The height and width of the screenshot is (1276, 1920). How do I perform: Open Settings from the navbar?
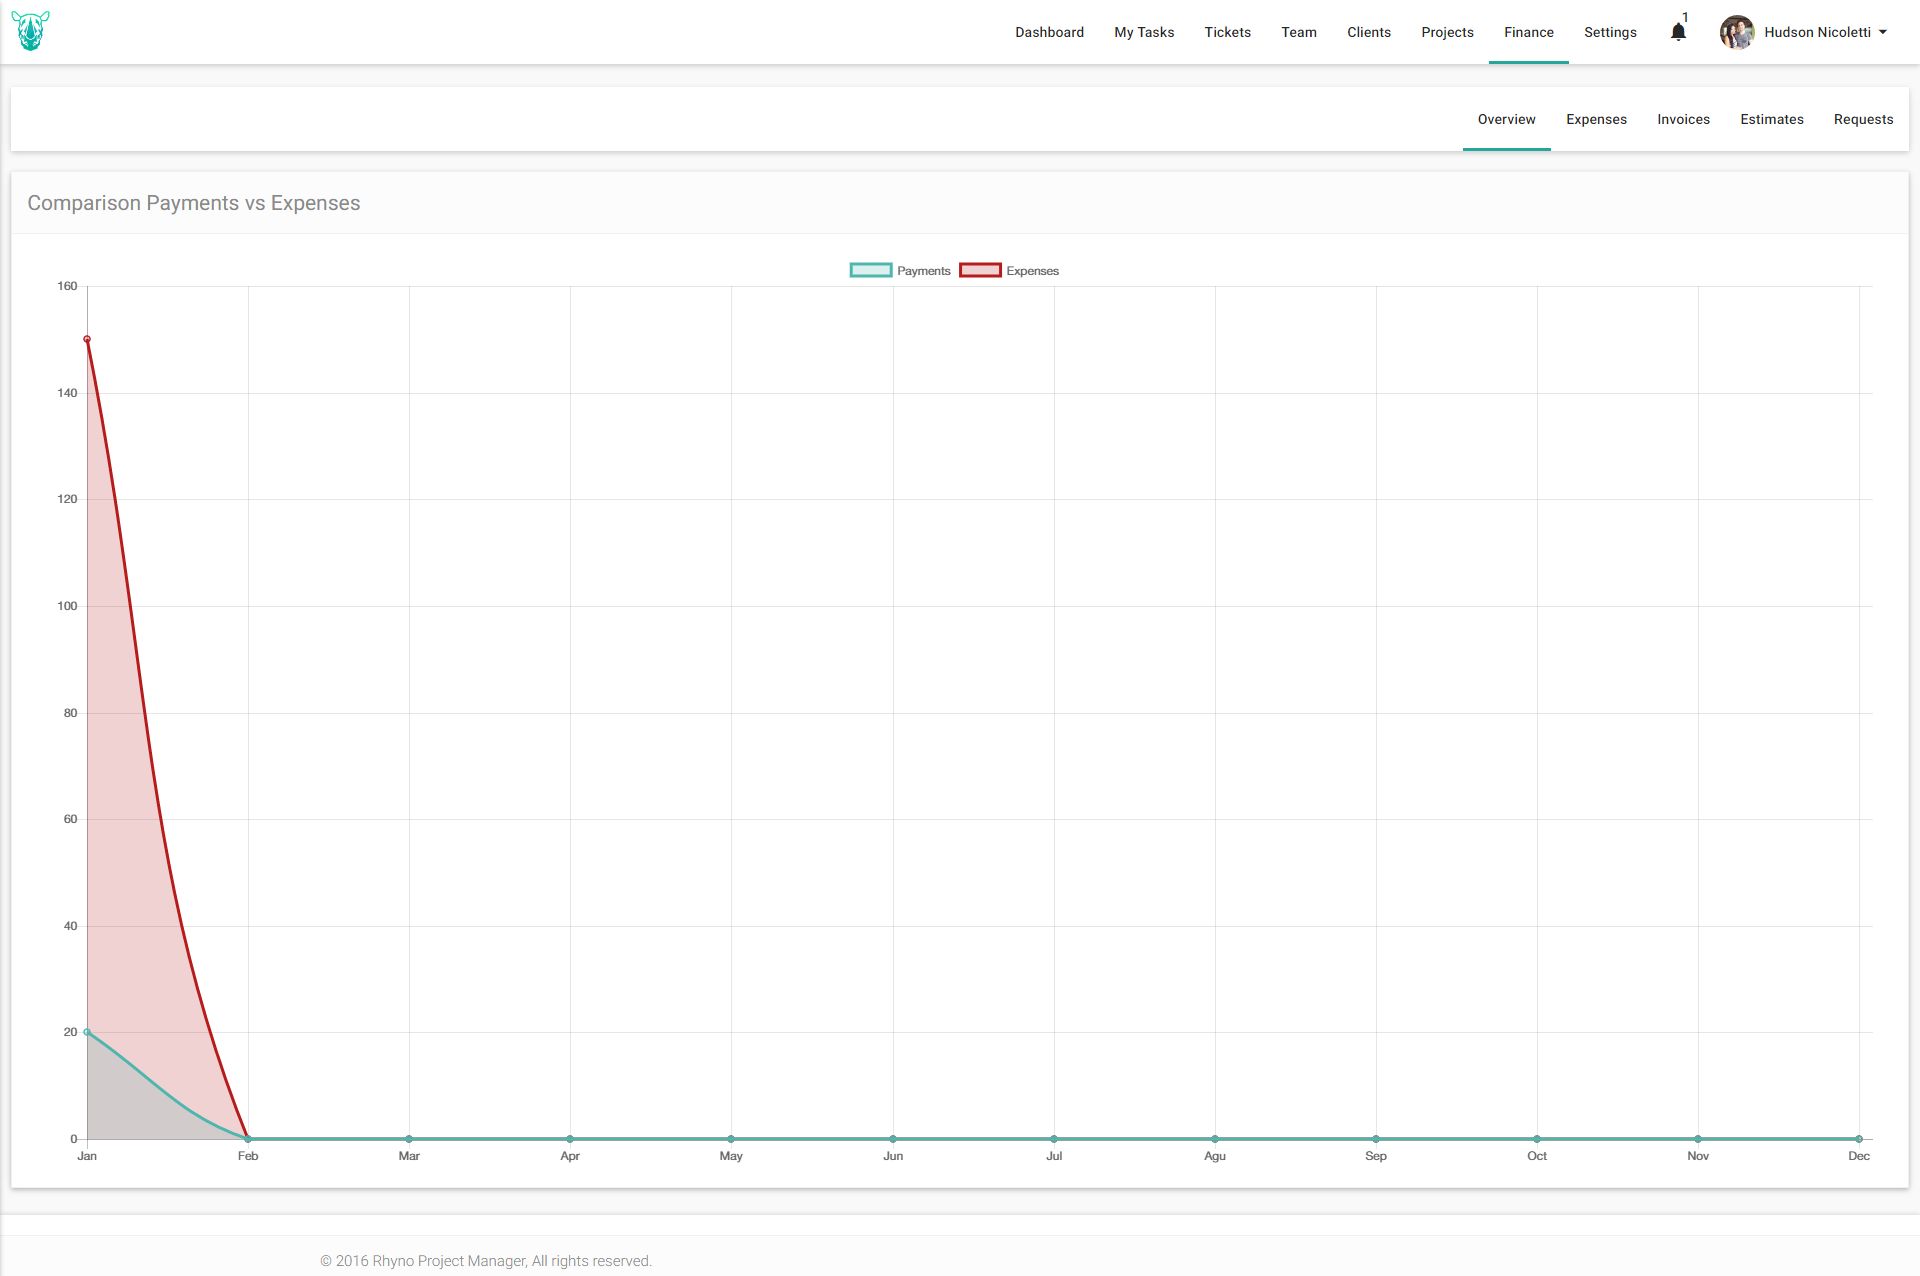[x=1610, y=32]
